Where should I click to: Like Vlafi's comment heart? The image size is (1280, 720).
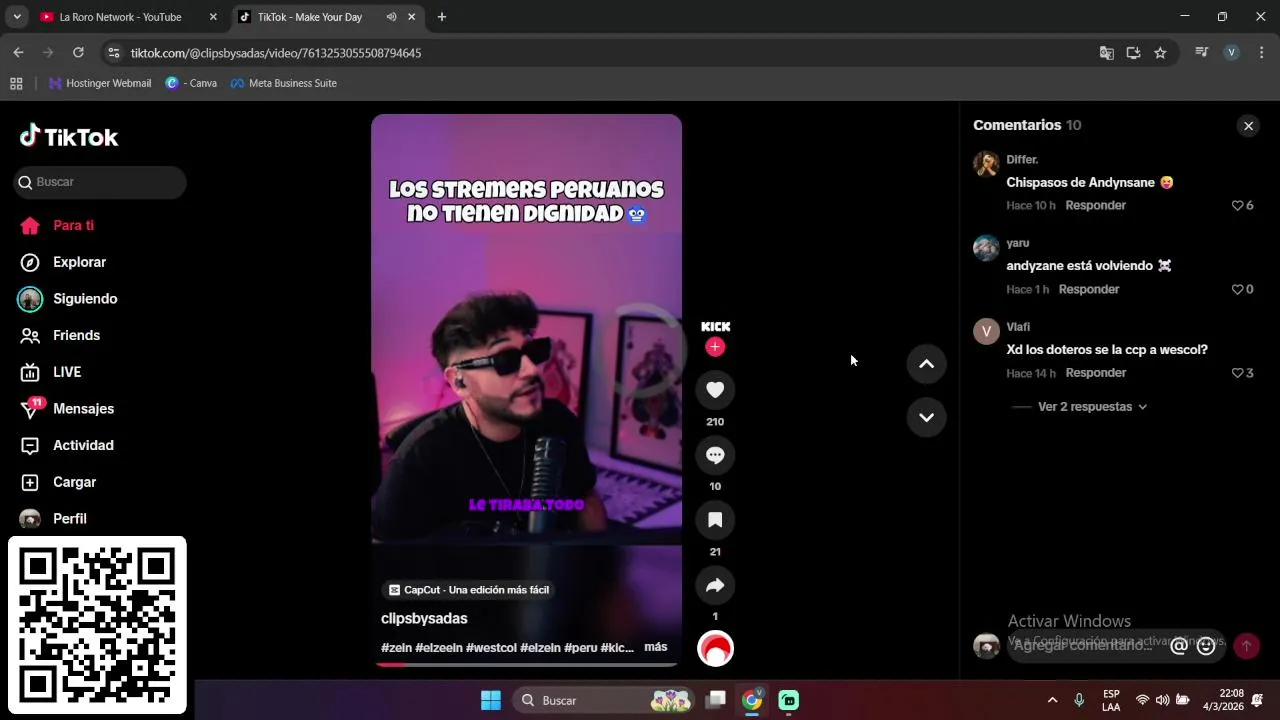click(x=1237, y=373)
